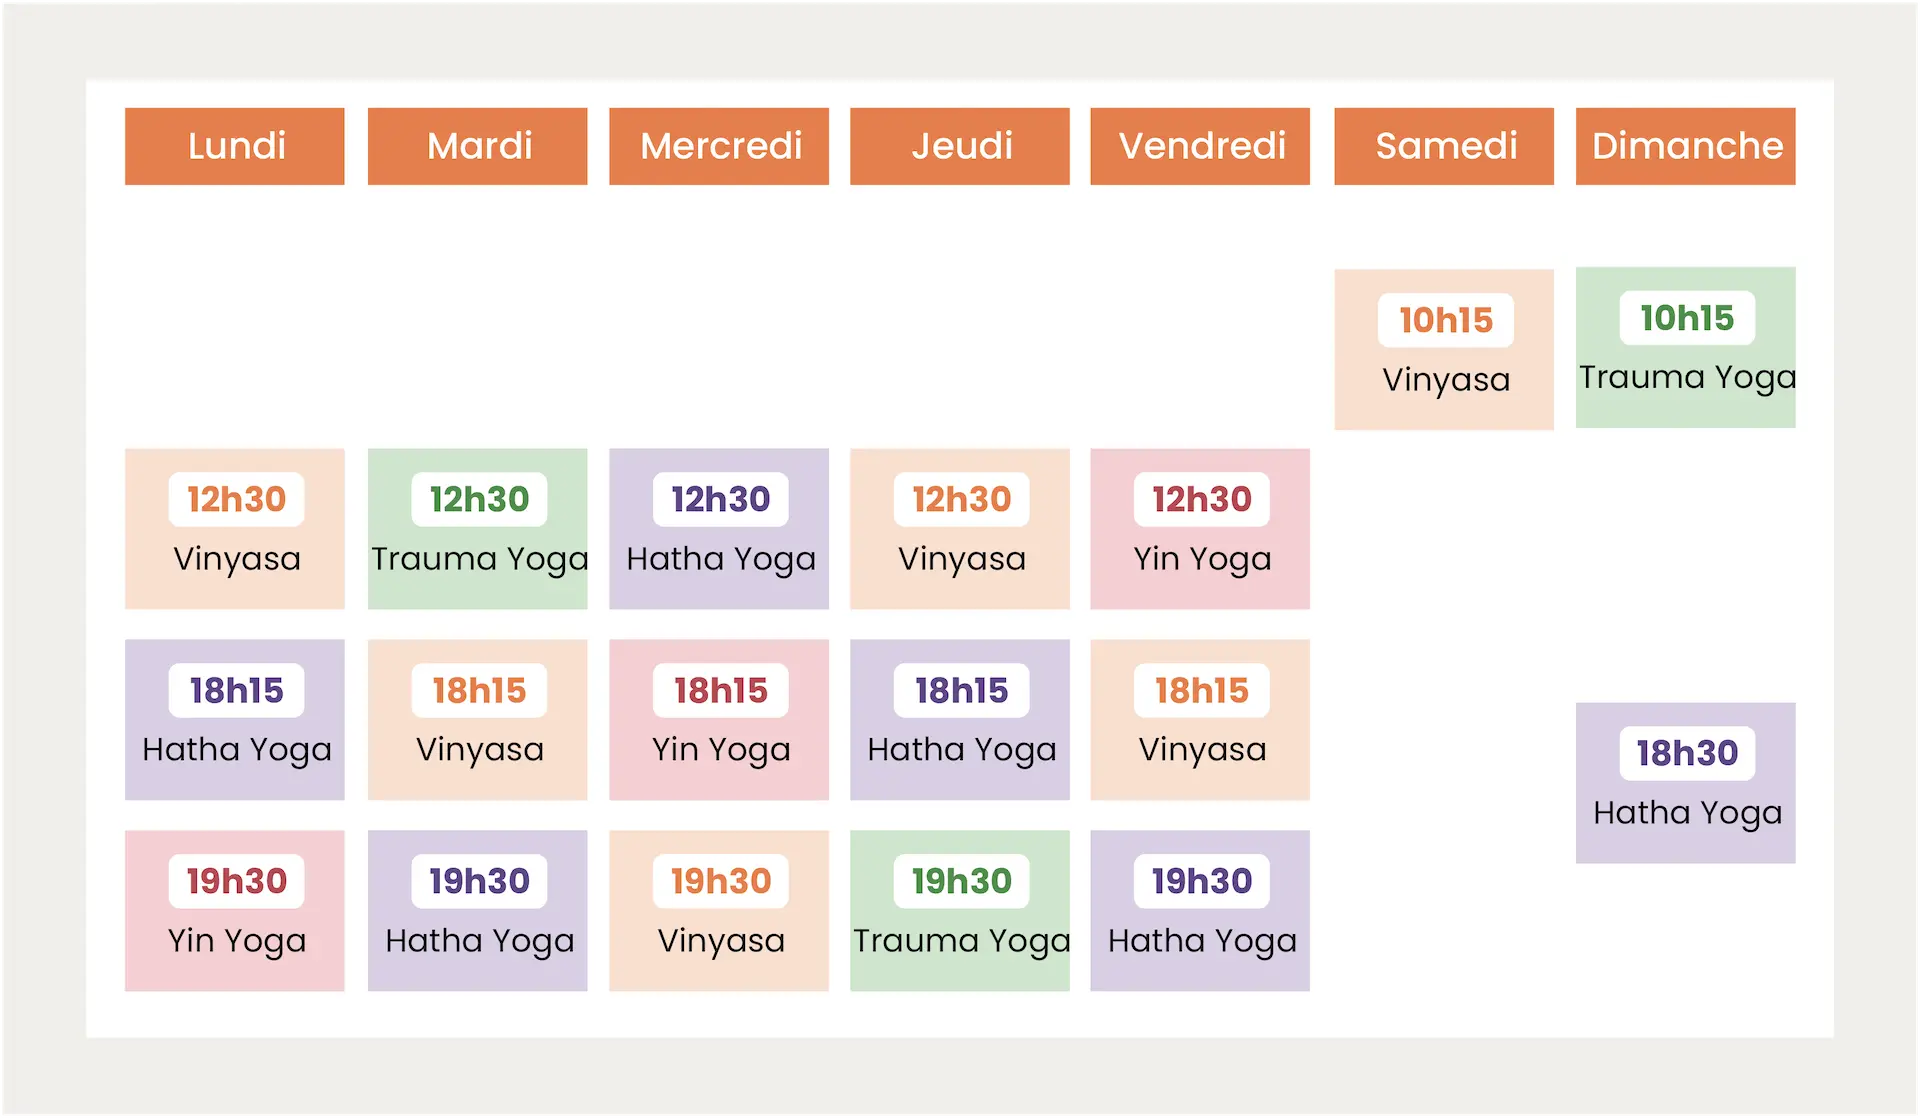Open Tuesday 12h30 Trauma Yoga class
Viewport: 1920px width, 1118px height.
[x=478, y=529]
